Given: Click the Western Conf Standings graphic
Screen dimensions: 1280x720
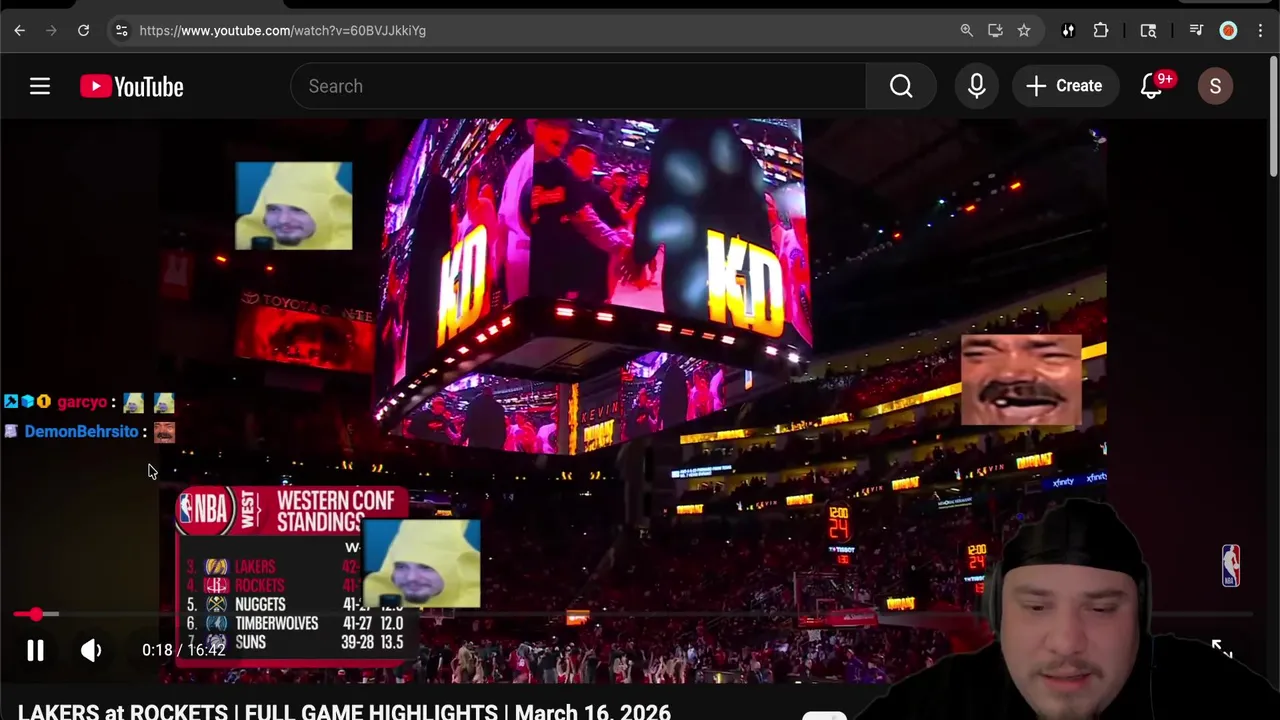Looking at the screenshot, I should click(293, 576).
